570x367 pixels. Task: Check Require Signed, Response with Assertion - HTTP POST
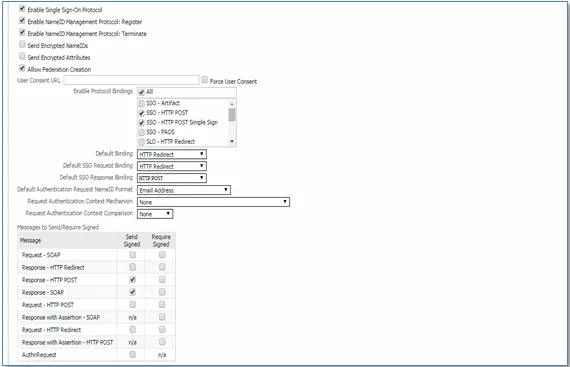click(162, 342)
